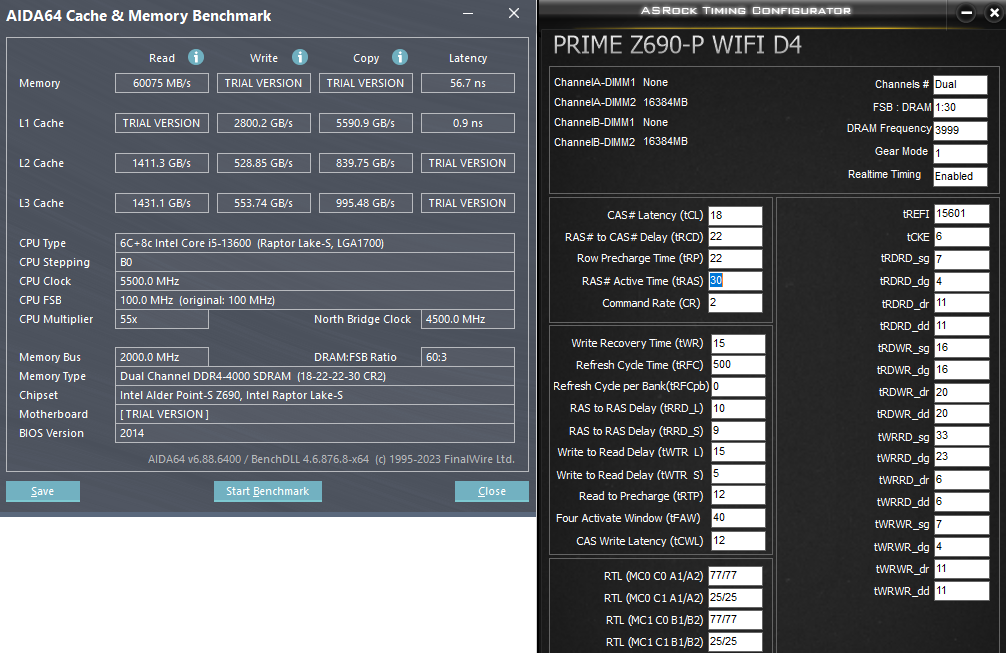Click Read to Precharge (tRTP) field
The image size is (1006, 653).
[738, 495]
